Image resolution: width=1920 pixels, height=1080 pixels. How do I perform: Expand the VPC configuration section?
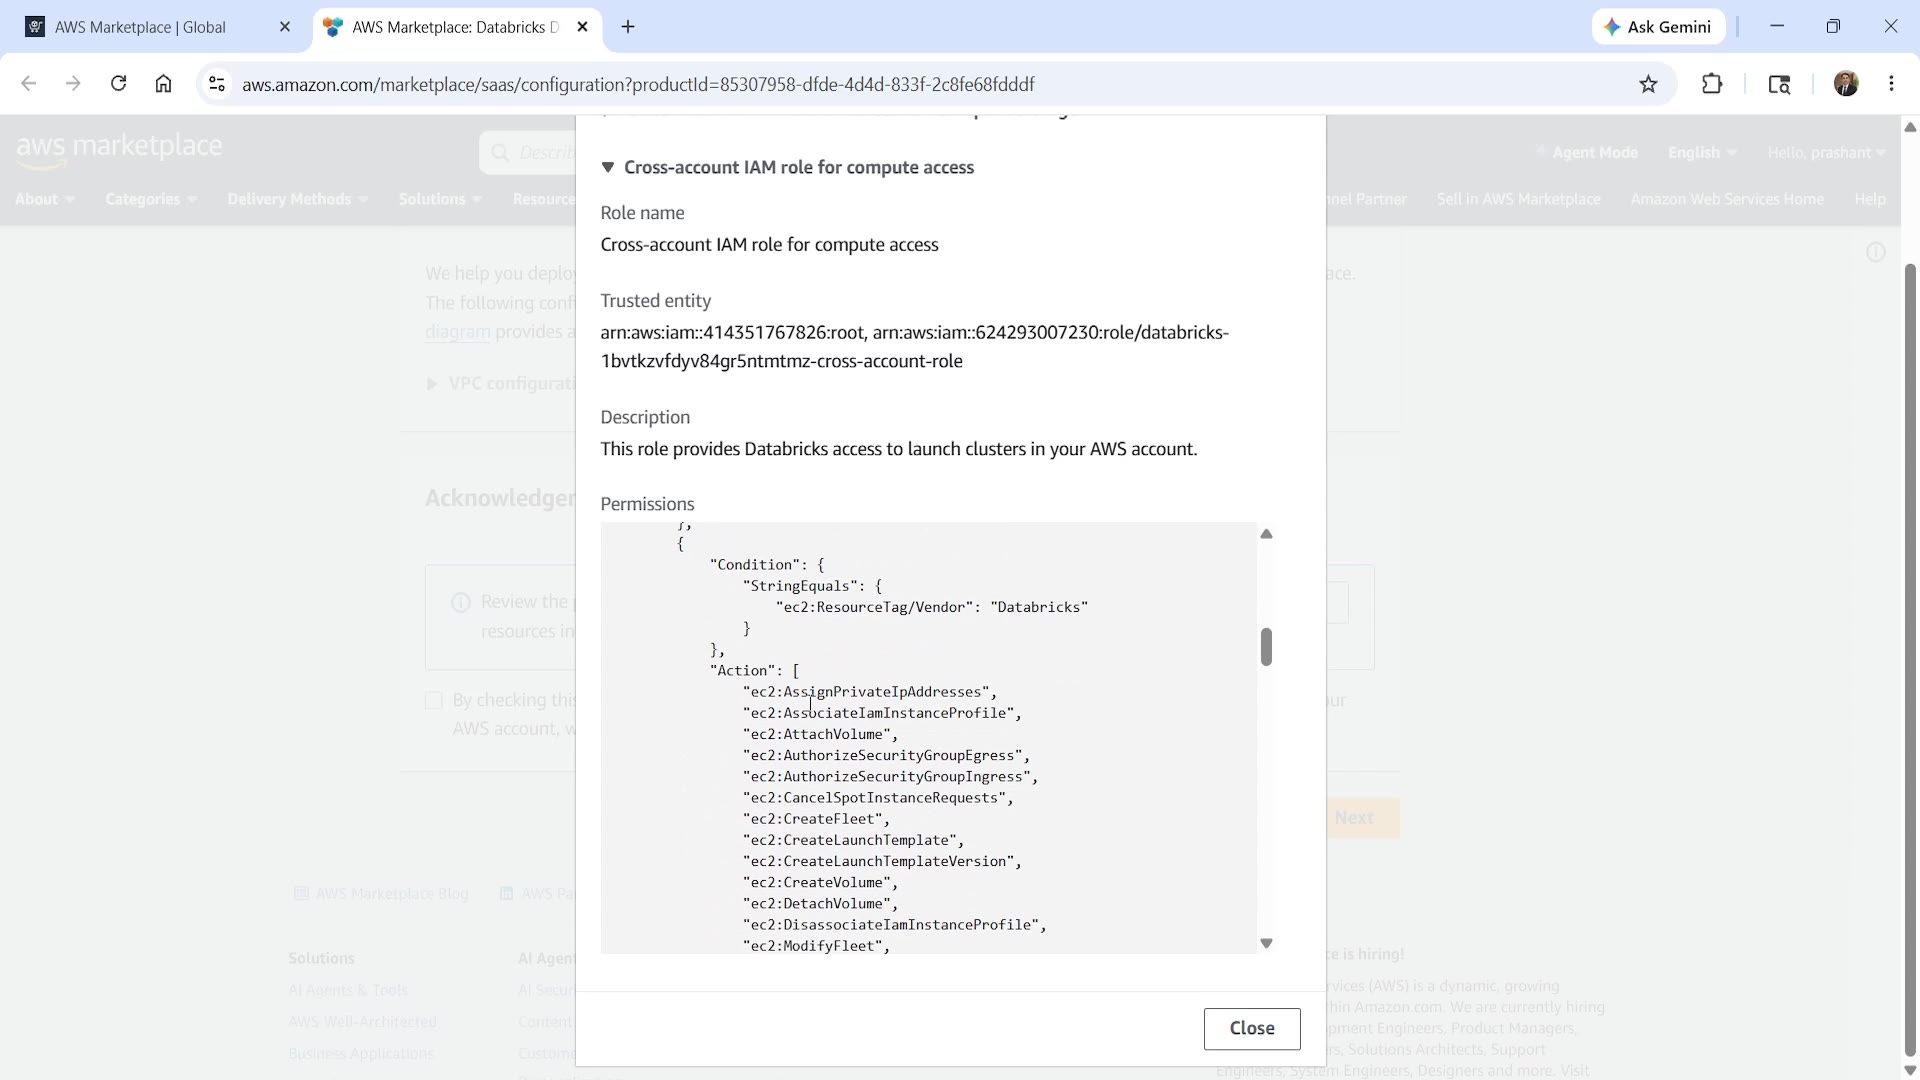pyautogui.click(x=503, y=383)
